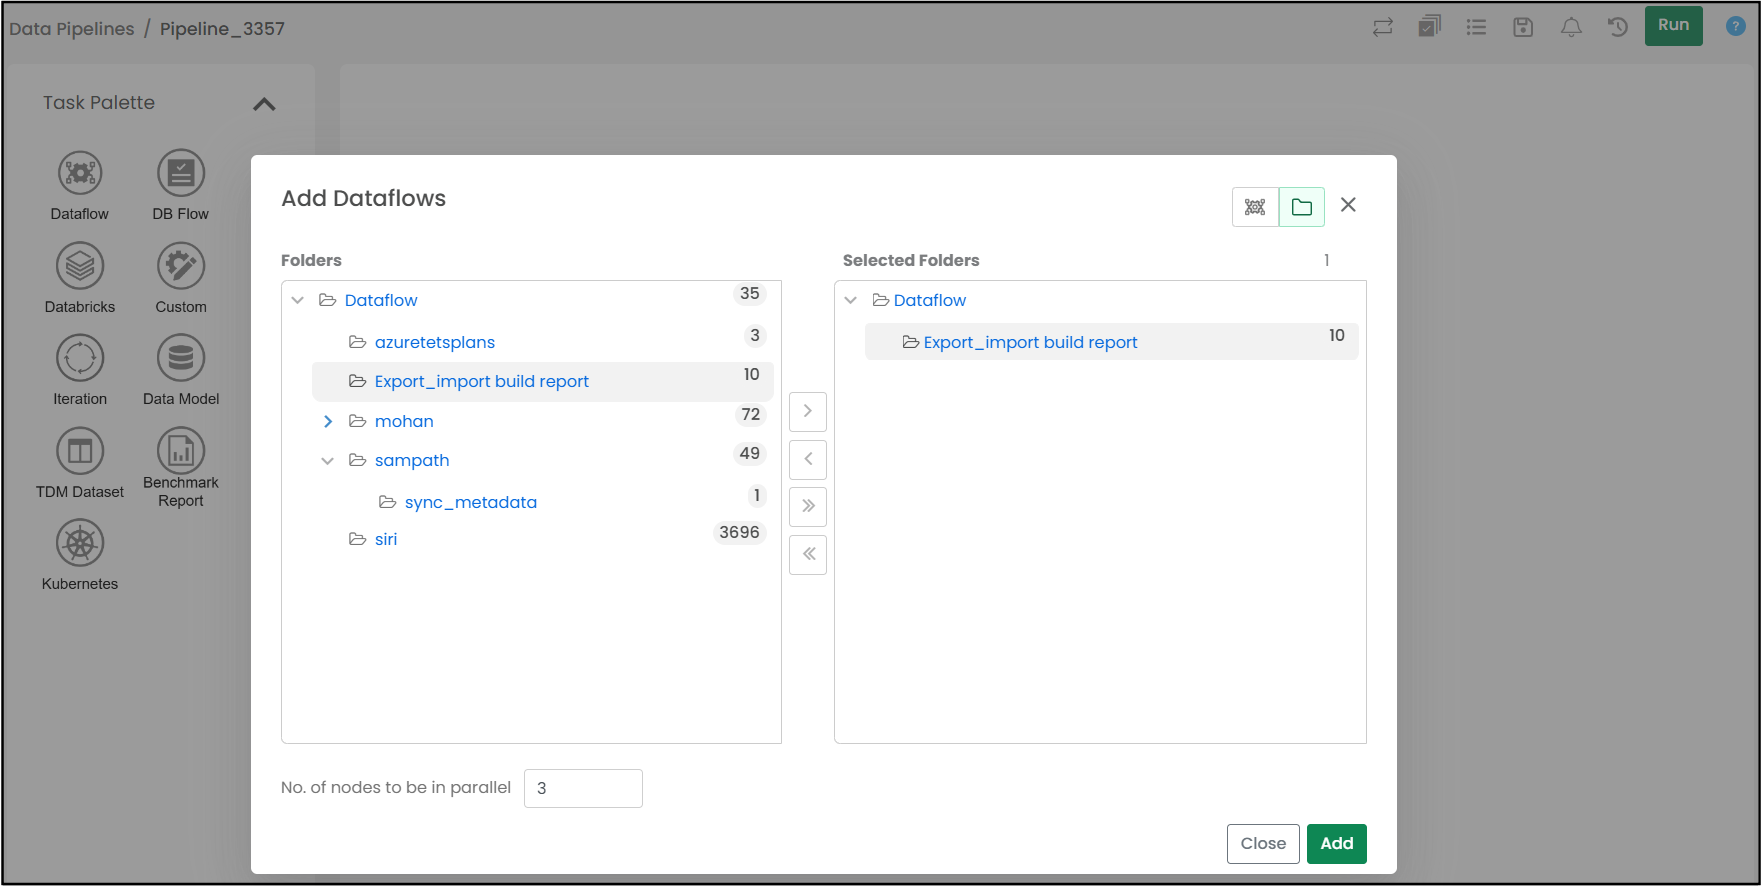
Task: Click the move left single arrow button
Action: pyautogui.click(x=808, y=459)
